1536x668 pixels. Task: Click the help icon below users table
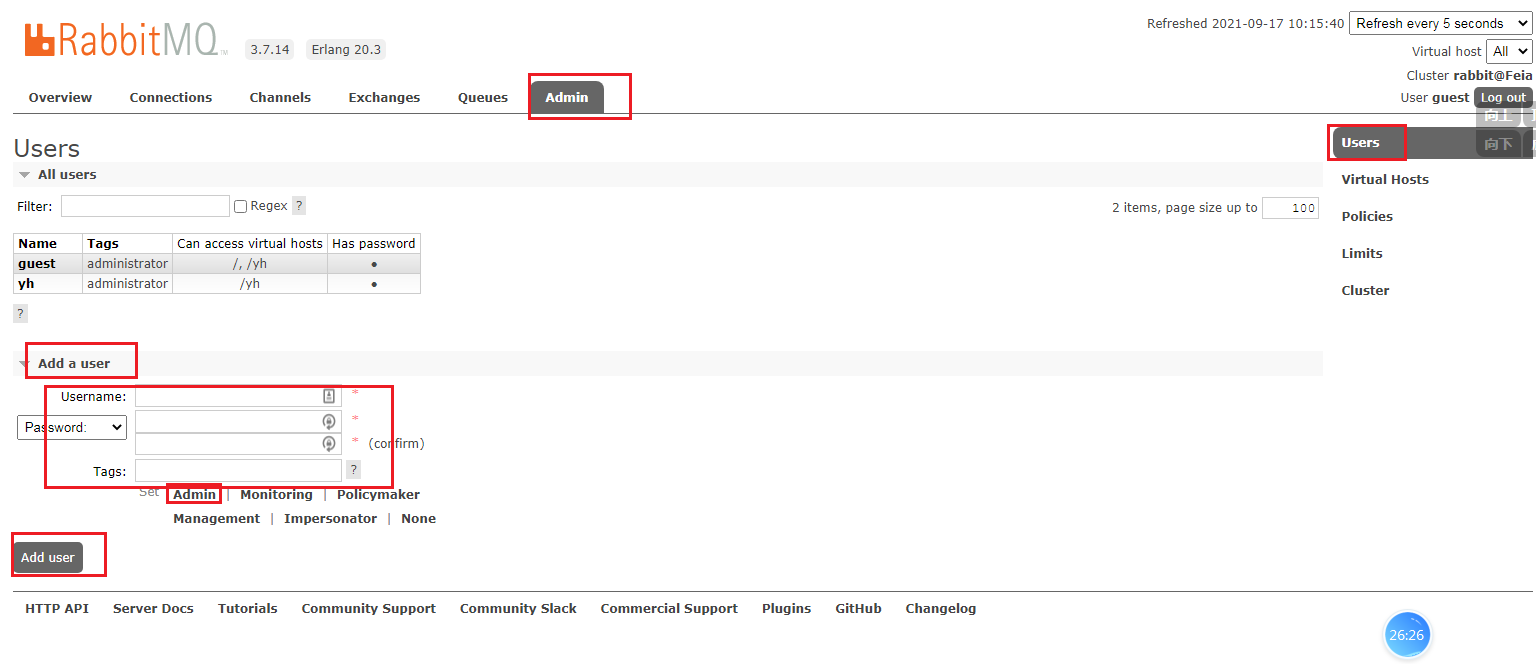click(20, 313)
